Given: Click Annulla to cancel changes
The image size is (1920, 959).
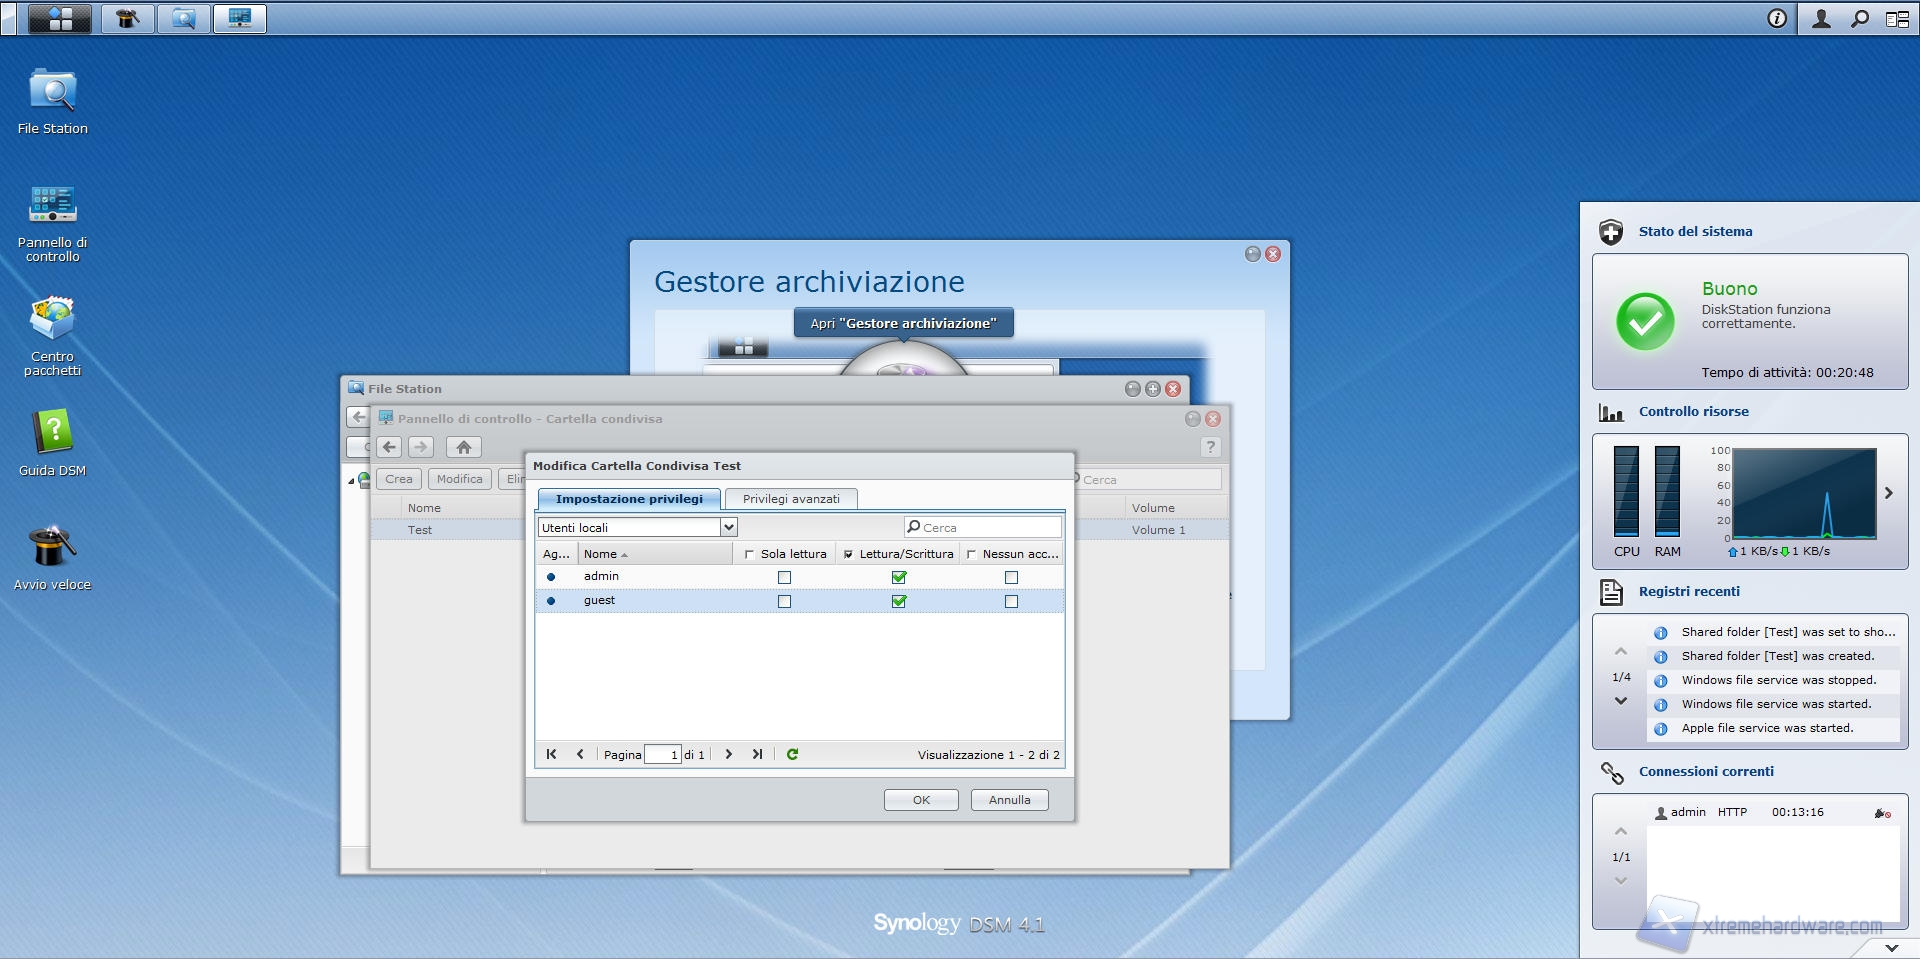Looking at the screenshot, I should point(1009,800).
